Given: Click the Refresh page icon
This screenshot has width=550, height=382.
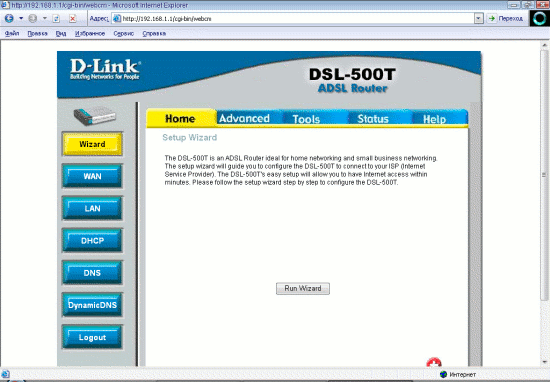Looking at the screenshot, I should (x=56, y=19).
